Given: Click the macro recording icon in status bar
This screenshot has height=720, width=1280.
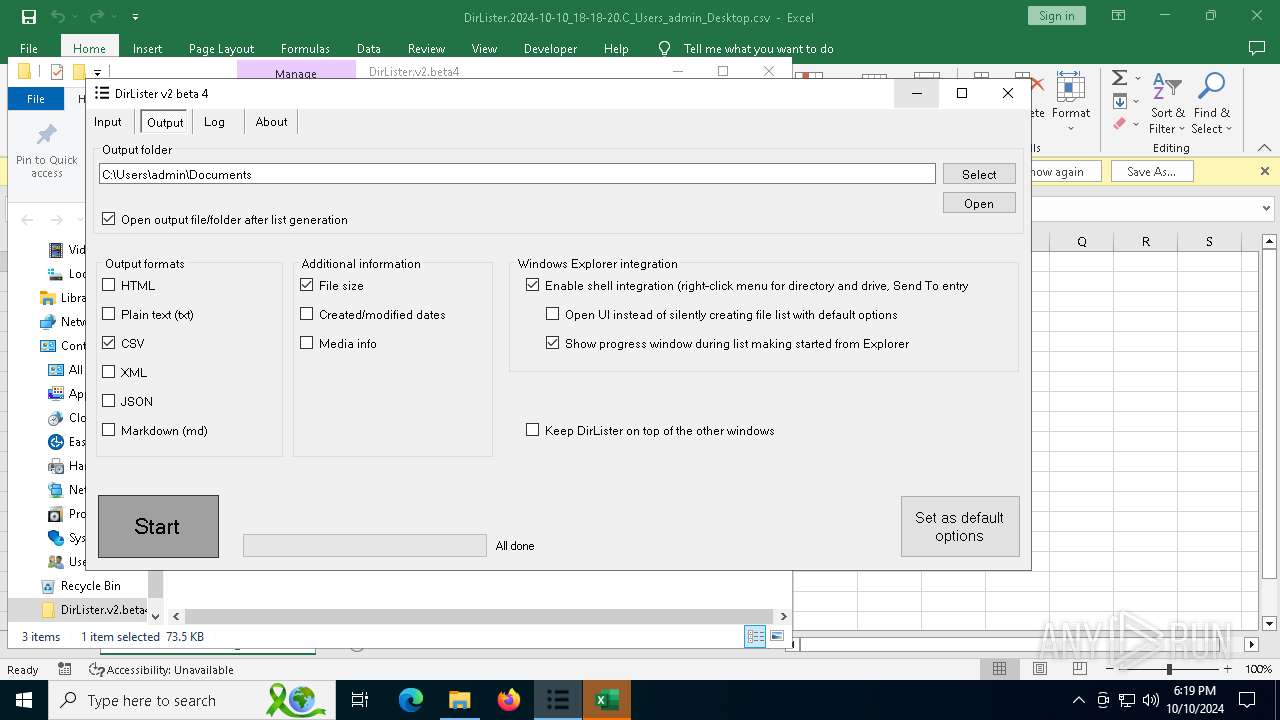Looking at the screenshot, I should coord(65,669).
